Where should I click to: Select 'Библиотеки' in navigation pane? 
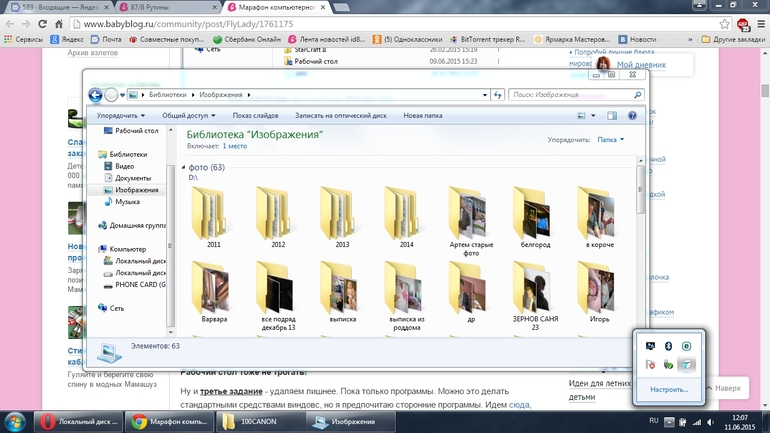pos(123,154)
